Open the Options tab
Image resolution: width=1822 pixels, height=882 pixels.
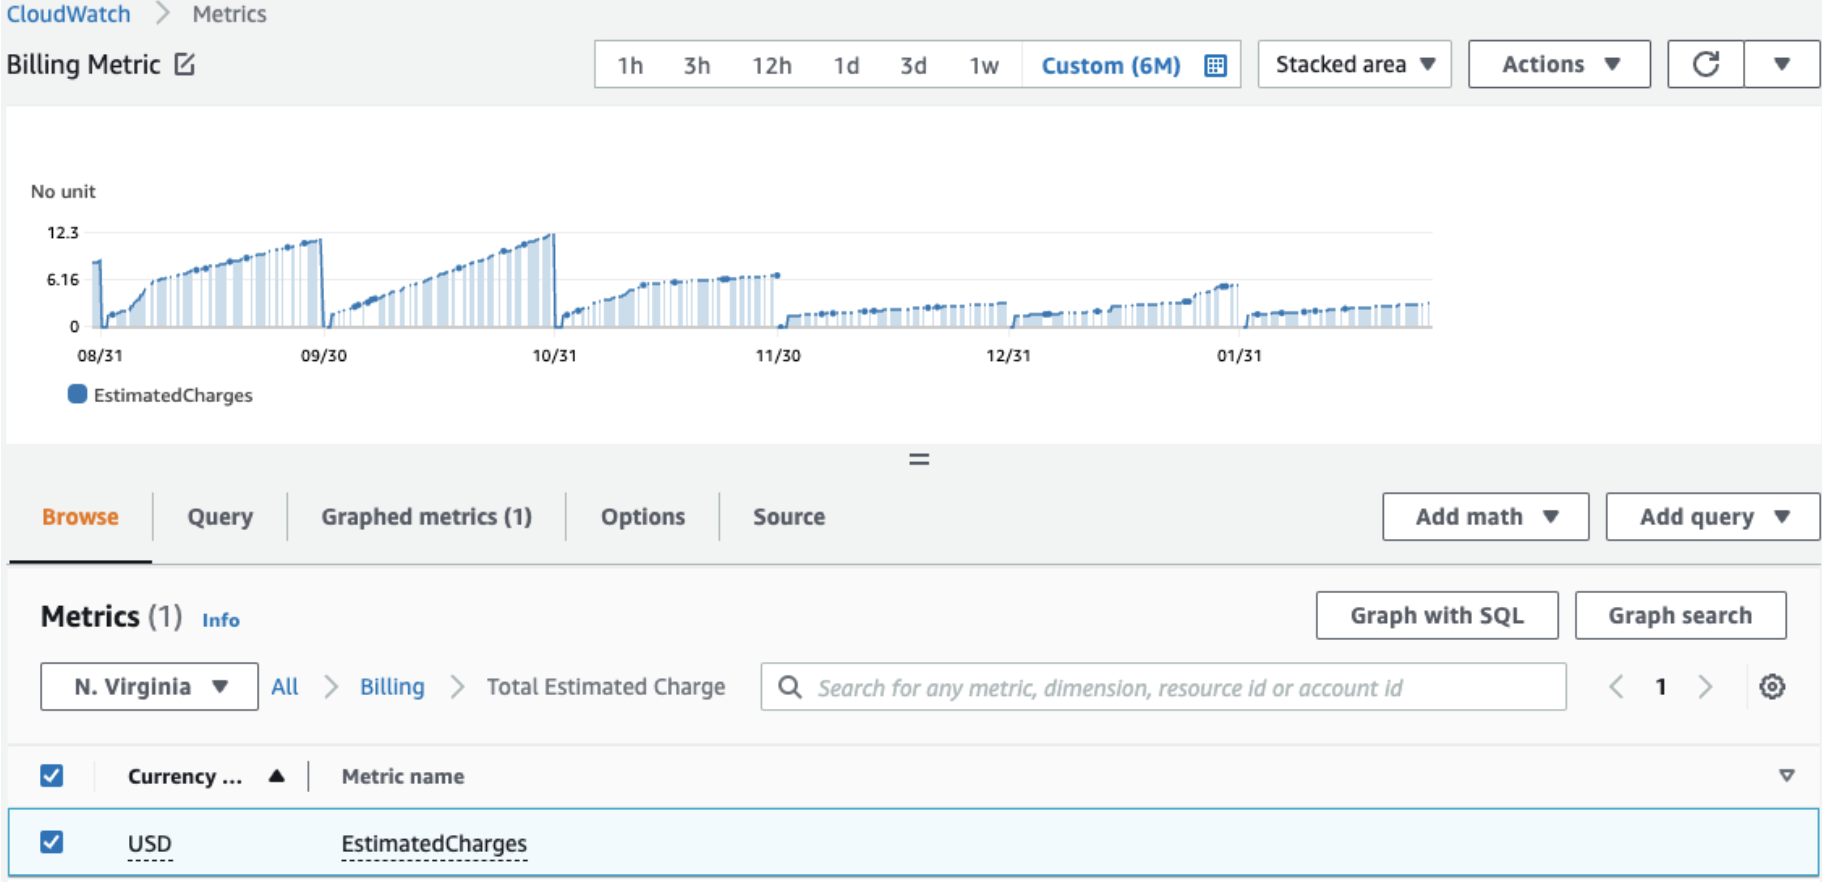tap(642, 517)
